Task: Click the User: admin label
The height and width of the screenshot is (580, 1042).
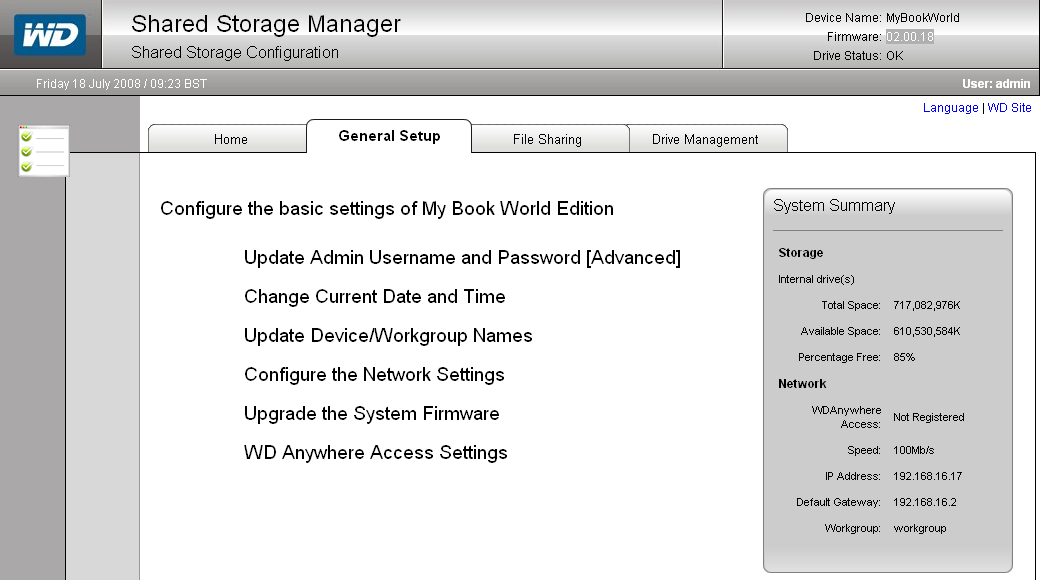Action: 996,84
